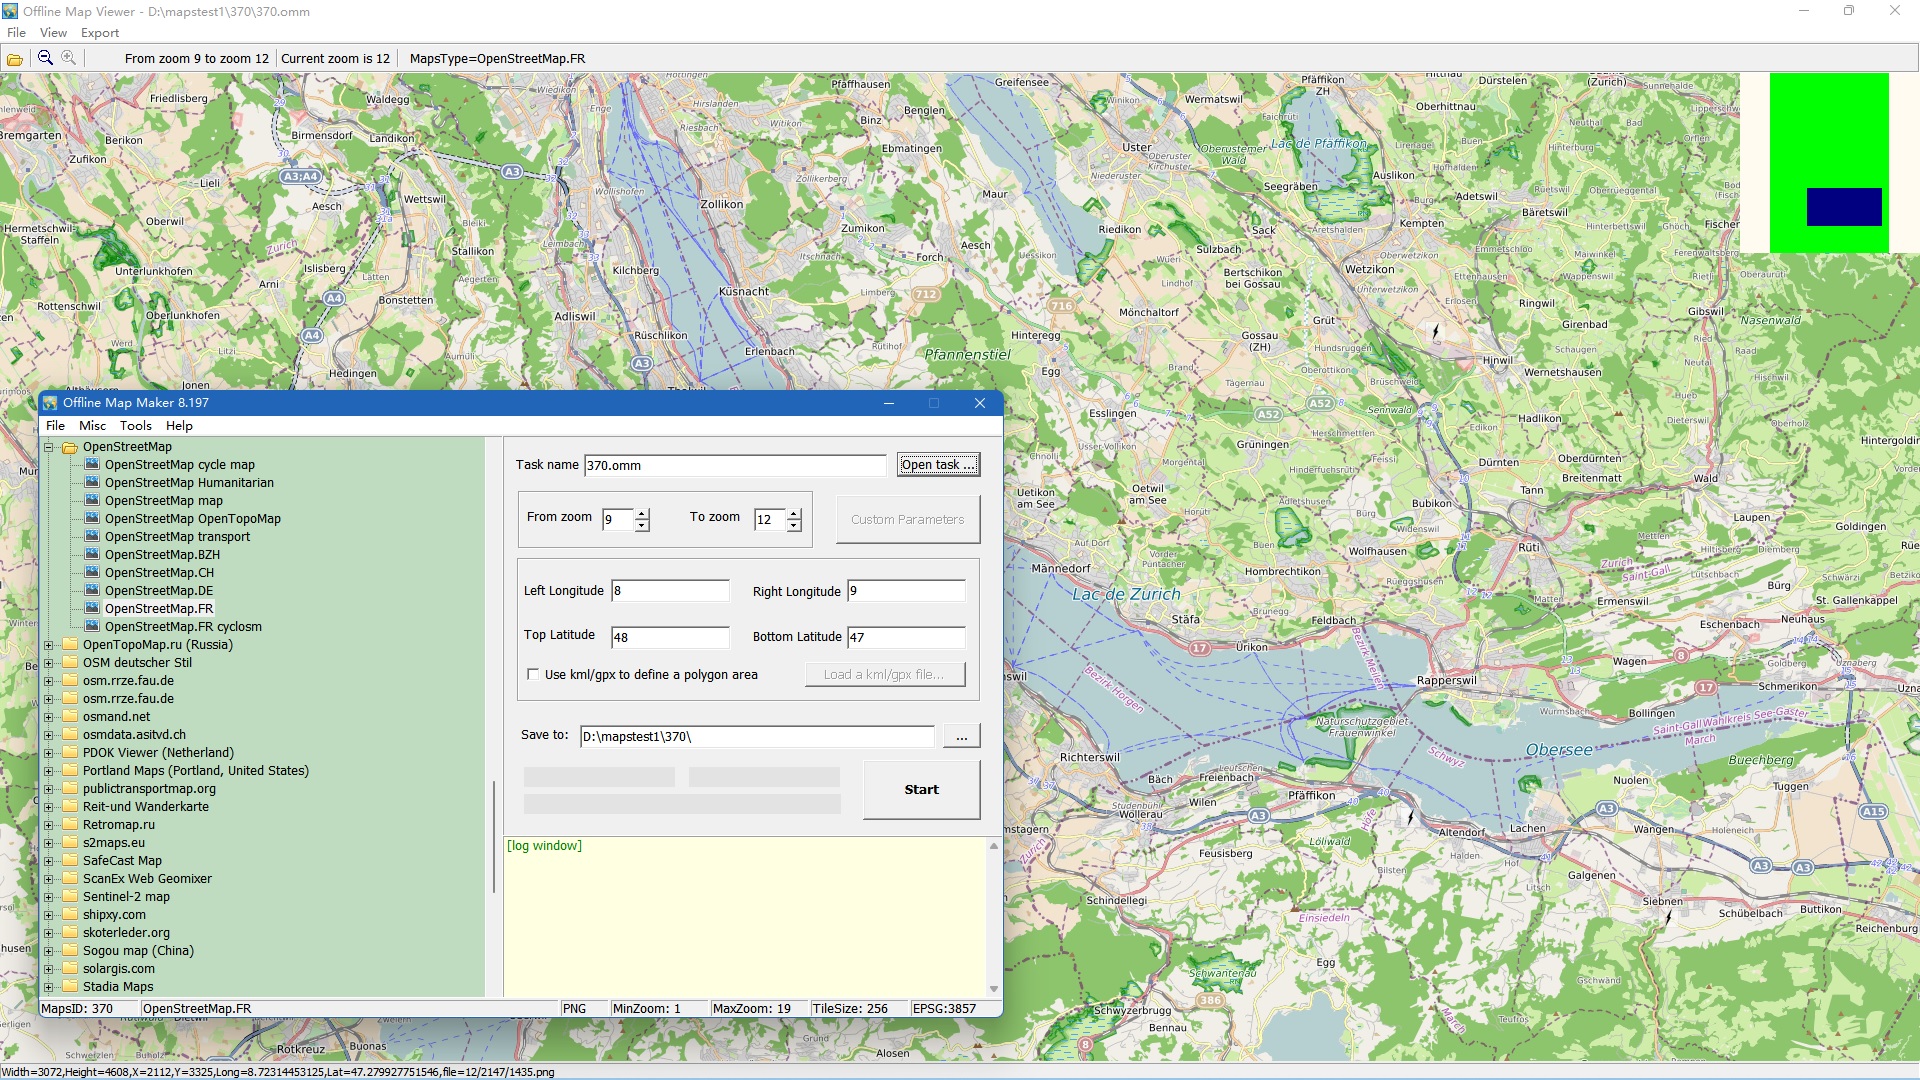This screenshot has height=1080, width=1920.
Task: Click the zoom out magnifier icon
Action: pyautogui.click(x=45, y=58)
